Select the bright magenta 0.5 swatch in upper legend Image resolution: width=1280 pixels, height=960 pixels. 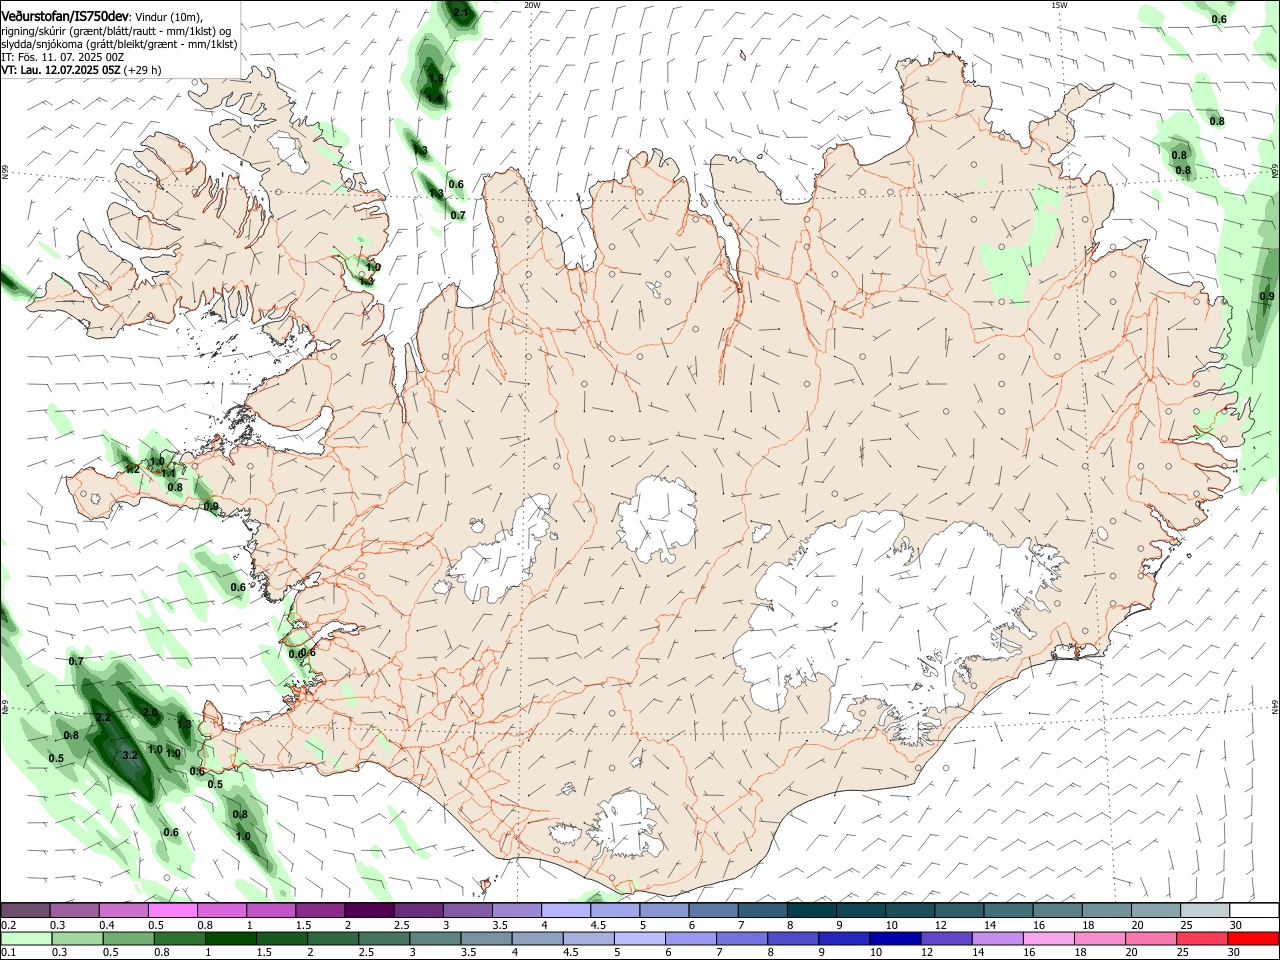172,910
